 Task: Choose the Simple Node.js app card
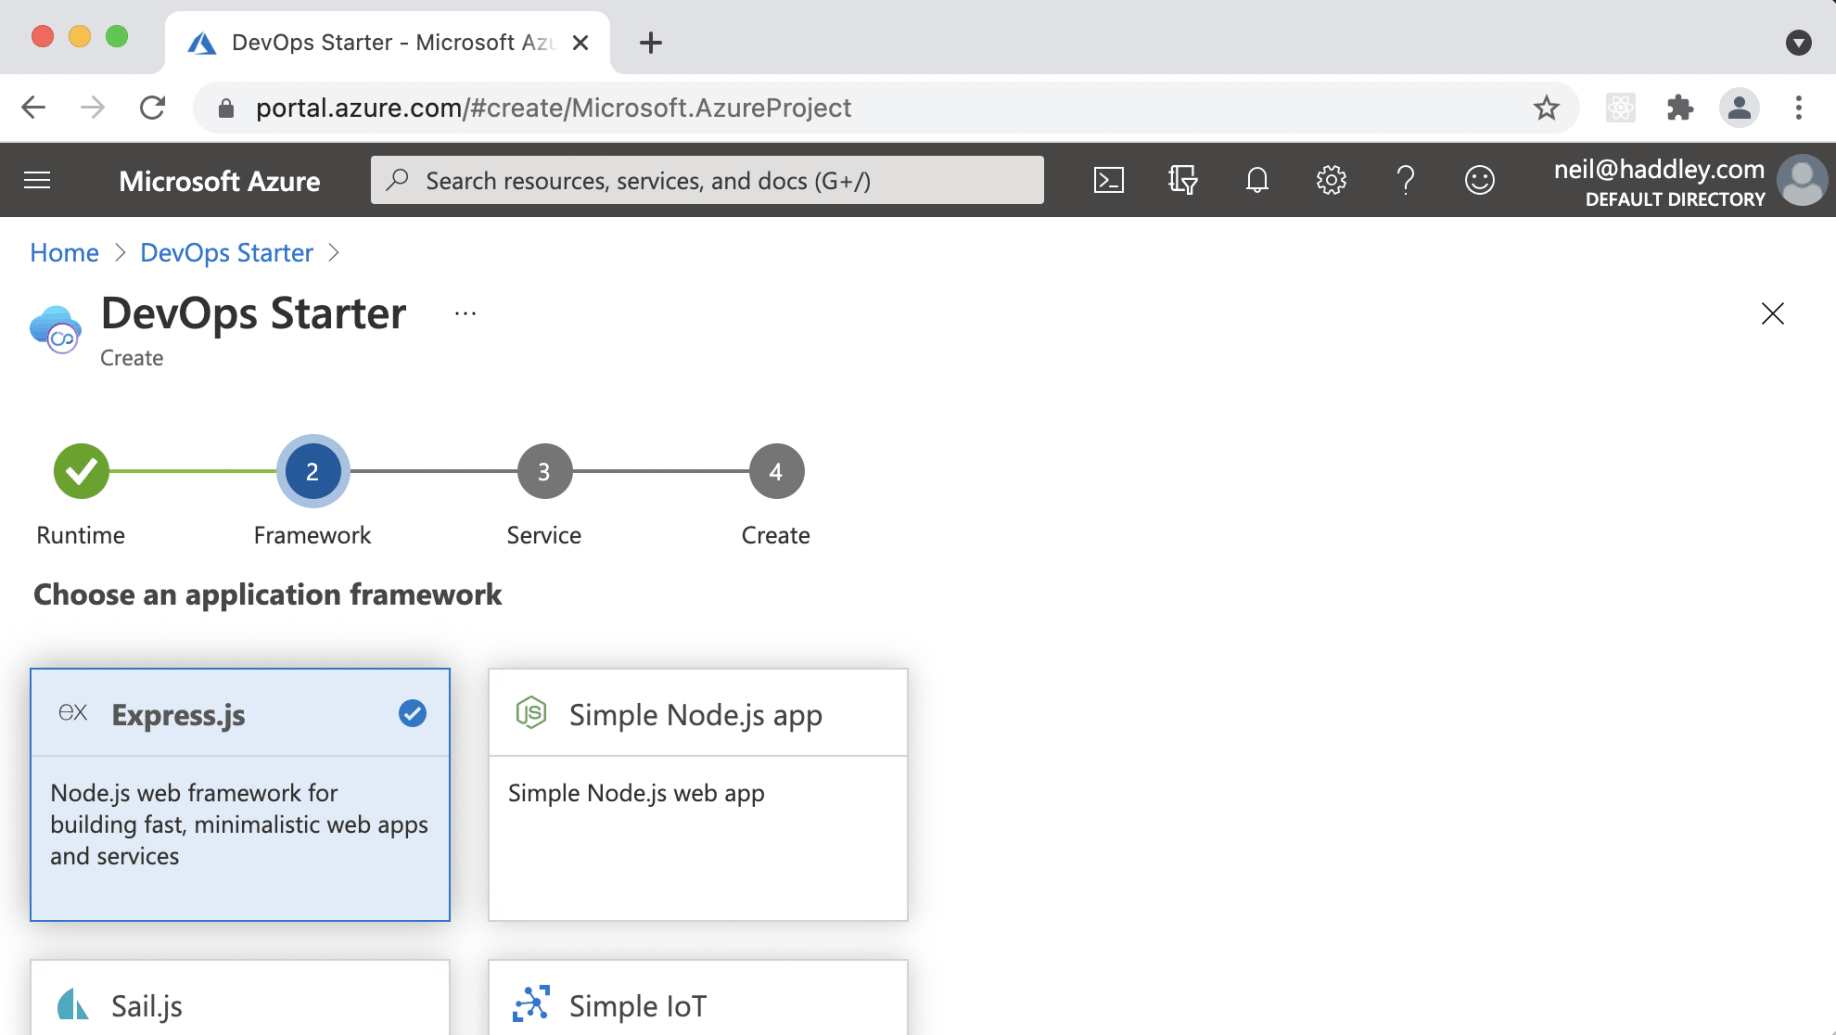coord(697,794)
